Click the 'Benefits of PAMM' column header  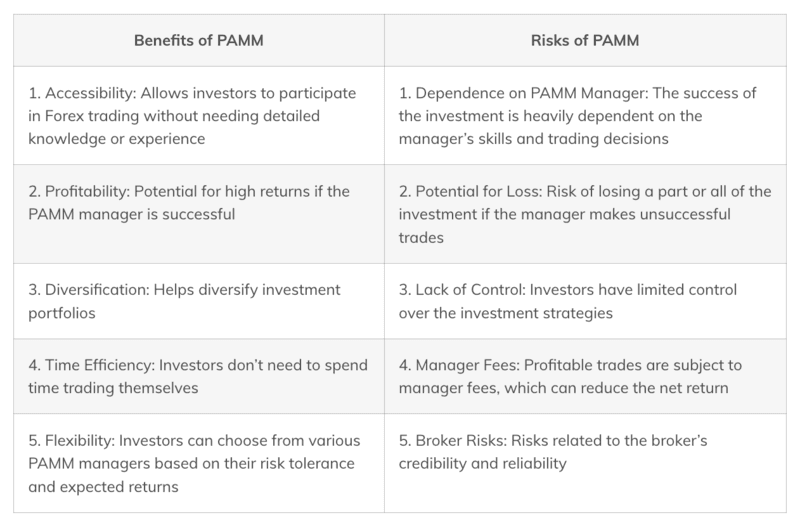coord(199,40)
